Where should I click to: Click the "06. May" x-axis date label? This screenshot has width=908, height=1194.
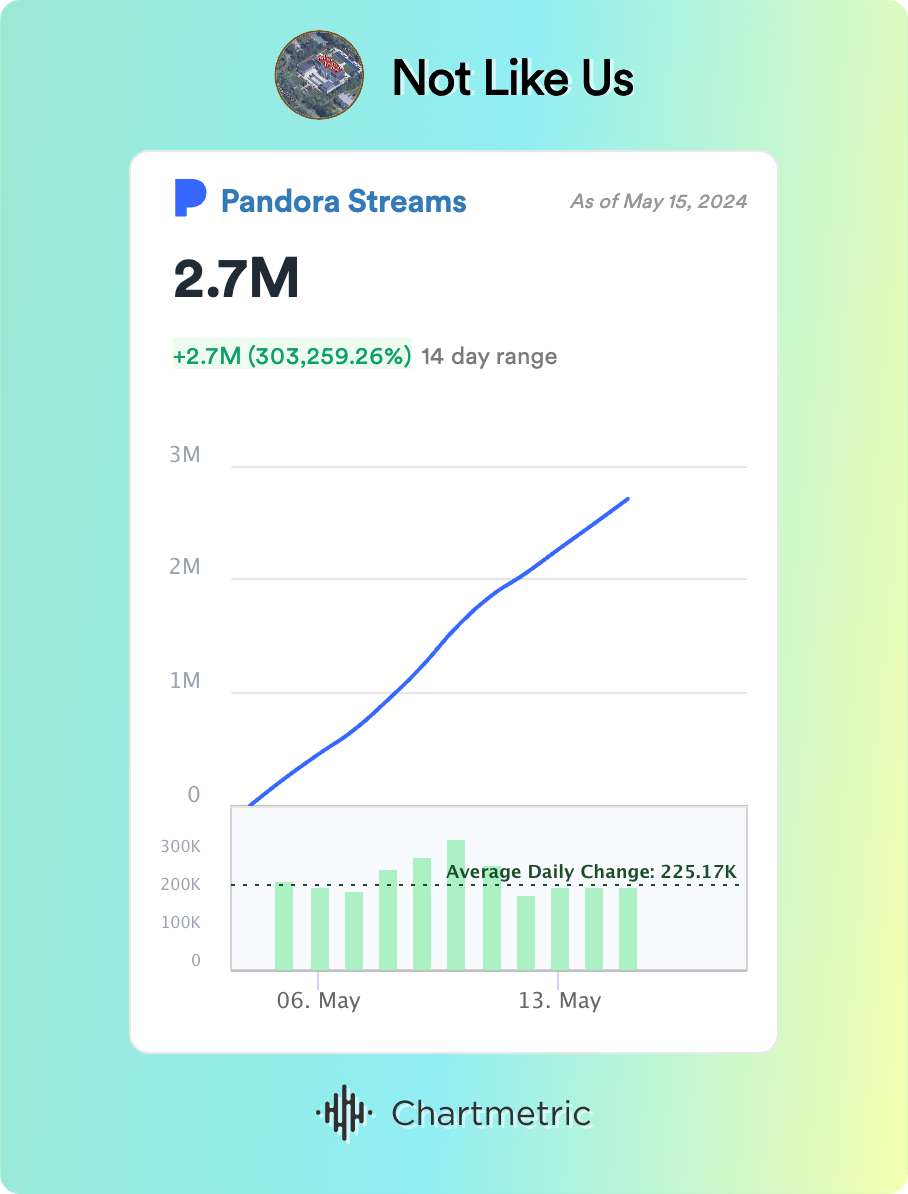pyautogui.click(x=318, y=1000)
